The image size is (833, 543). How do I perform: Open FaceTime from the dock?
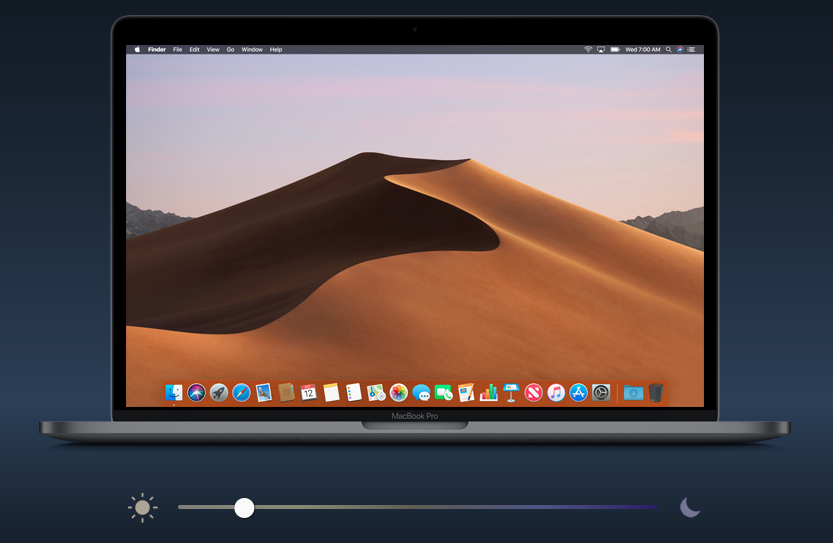(443, 393)
